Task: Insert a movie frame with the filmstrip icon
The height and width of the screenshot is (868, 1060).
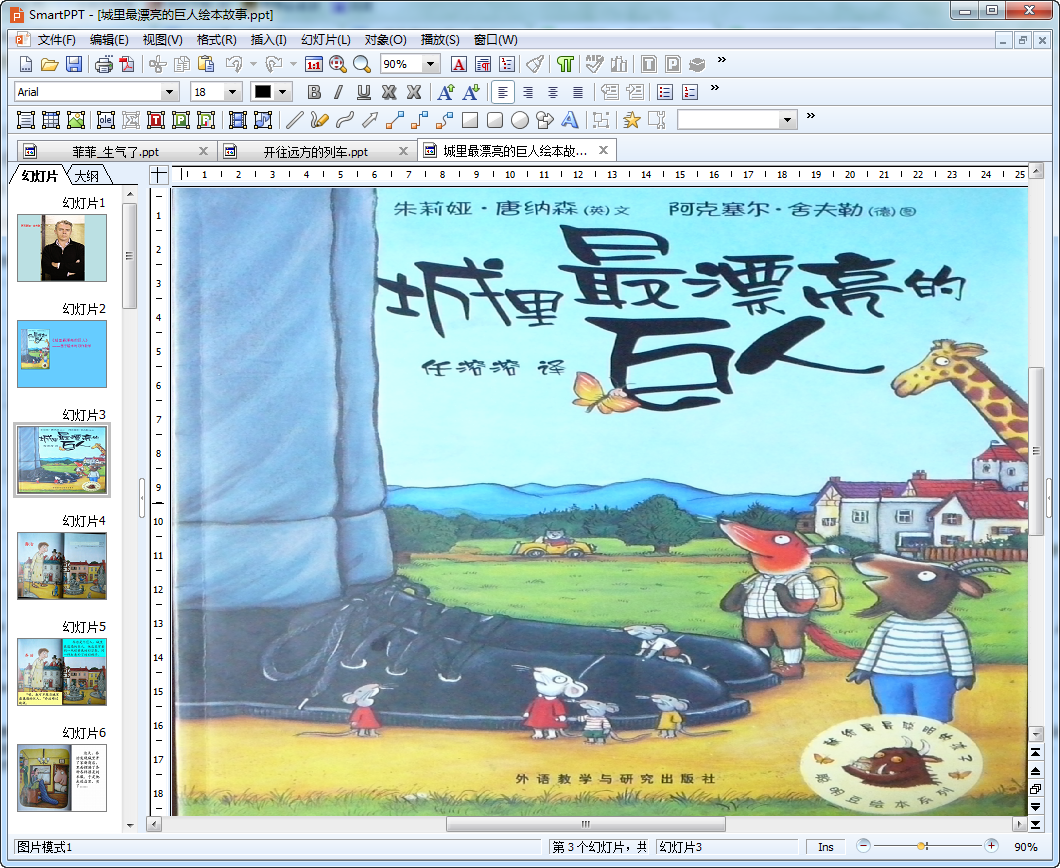Action: [x=238, y=120]
